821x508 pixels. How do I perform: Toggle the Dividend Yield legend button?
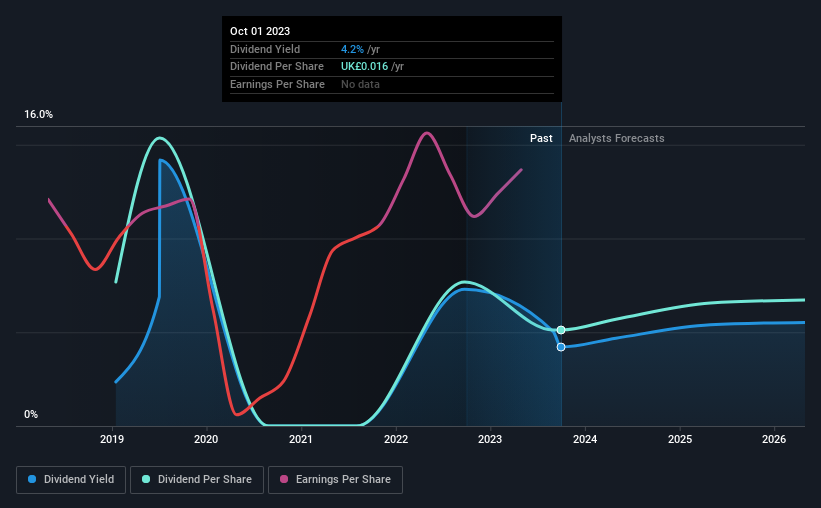pyautogui.click(x=71, y=480)
